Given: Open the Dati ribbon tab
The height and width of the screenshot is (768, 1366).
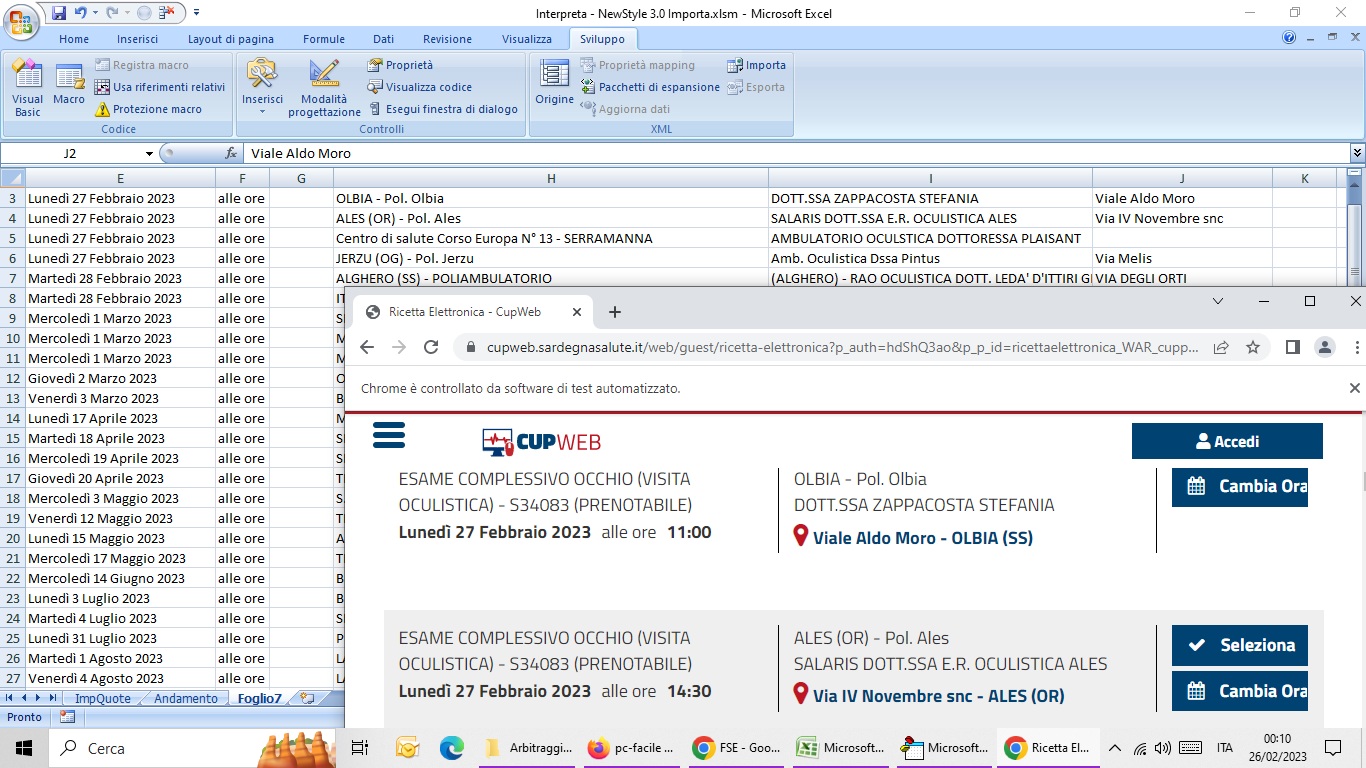Looking at the screenshot, I should (383, 39).
